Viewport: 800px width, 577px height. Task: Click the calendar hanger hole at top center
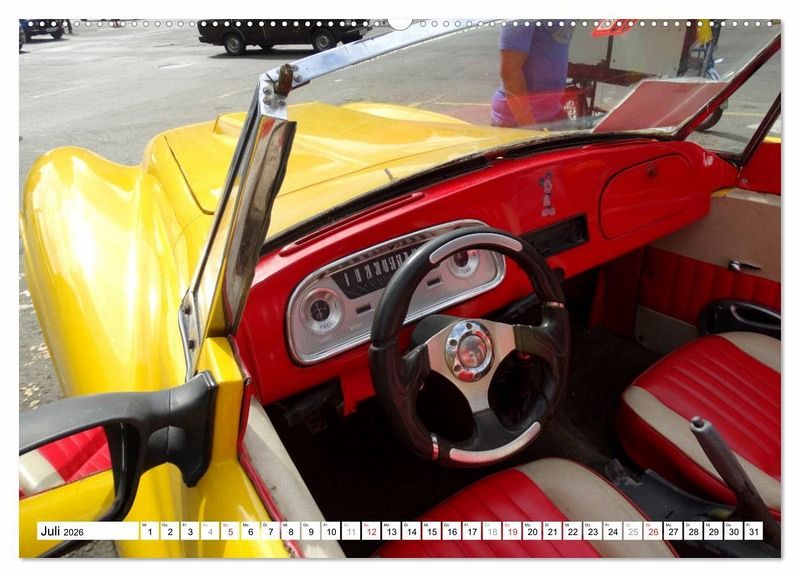400,22
